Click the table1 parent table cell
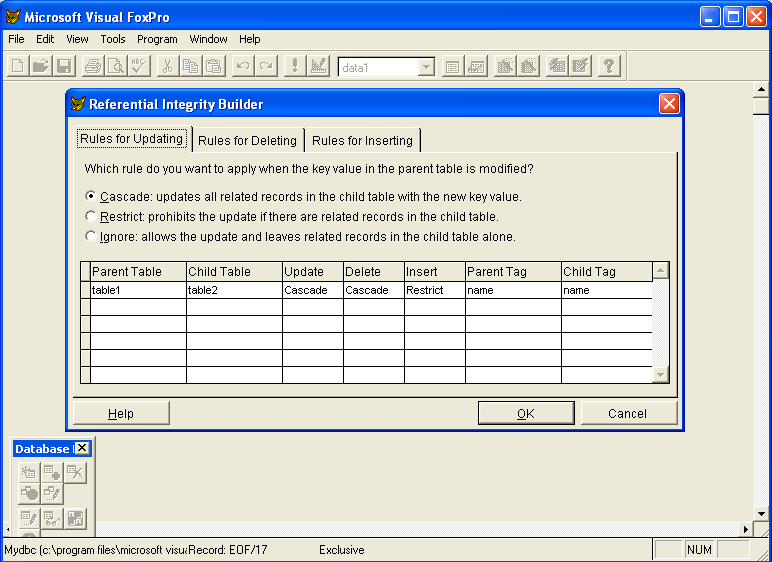Screen dimensions: 772x562 pyautogui.click(x=138, y=290)
